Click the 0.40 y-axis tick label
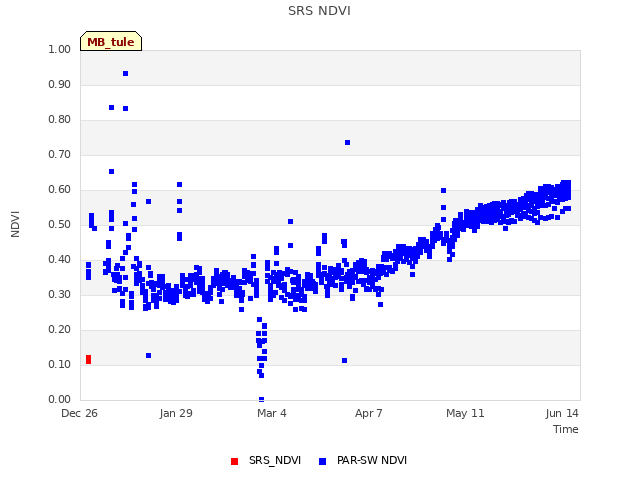Viewport: 640px width, 480px height. pos(60,260)
